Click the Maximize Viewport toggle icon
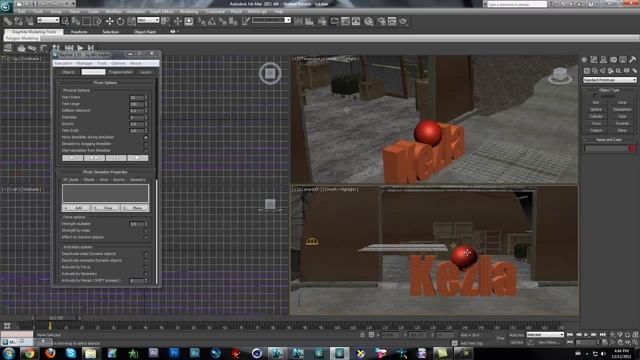 click(635, 342)
